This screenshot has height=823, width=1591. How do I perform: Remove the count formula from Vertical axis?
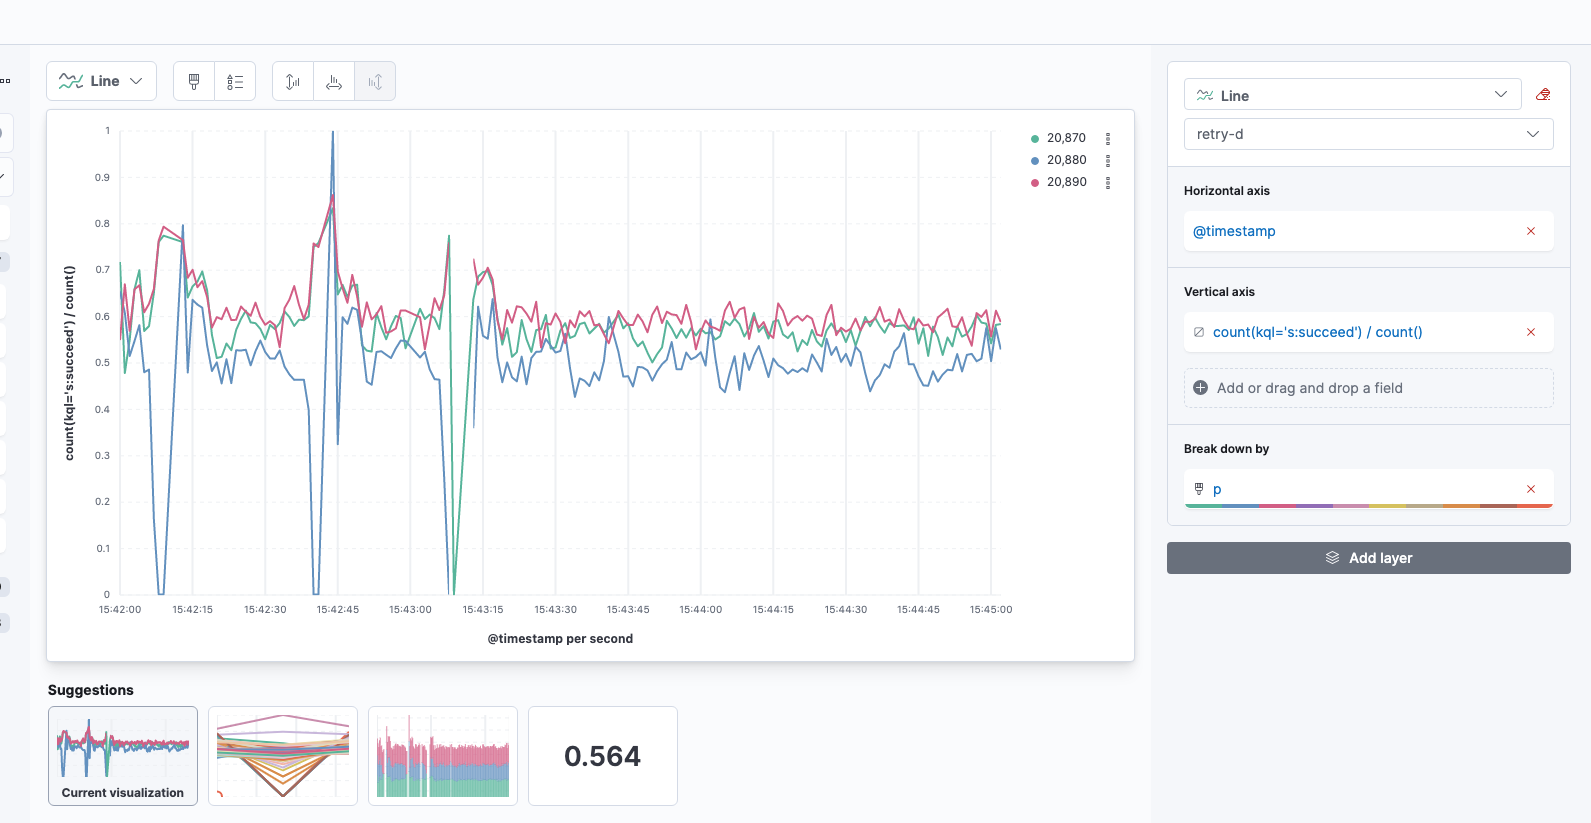[1530, 332]
